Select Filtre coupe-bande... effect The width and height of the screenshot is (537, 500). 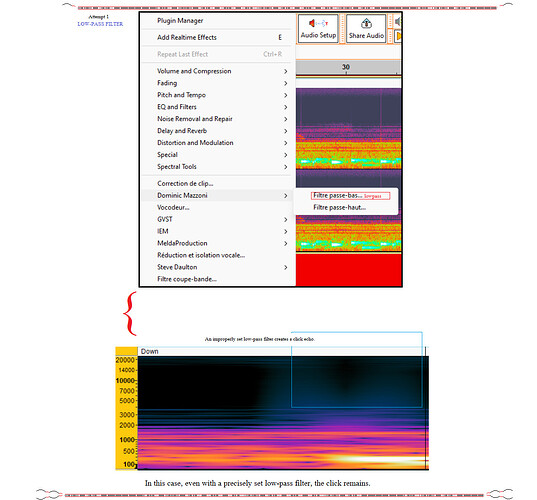[216, 279]
